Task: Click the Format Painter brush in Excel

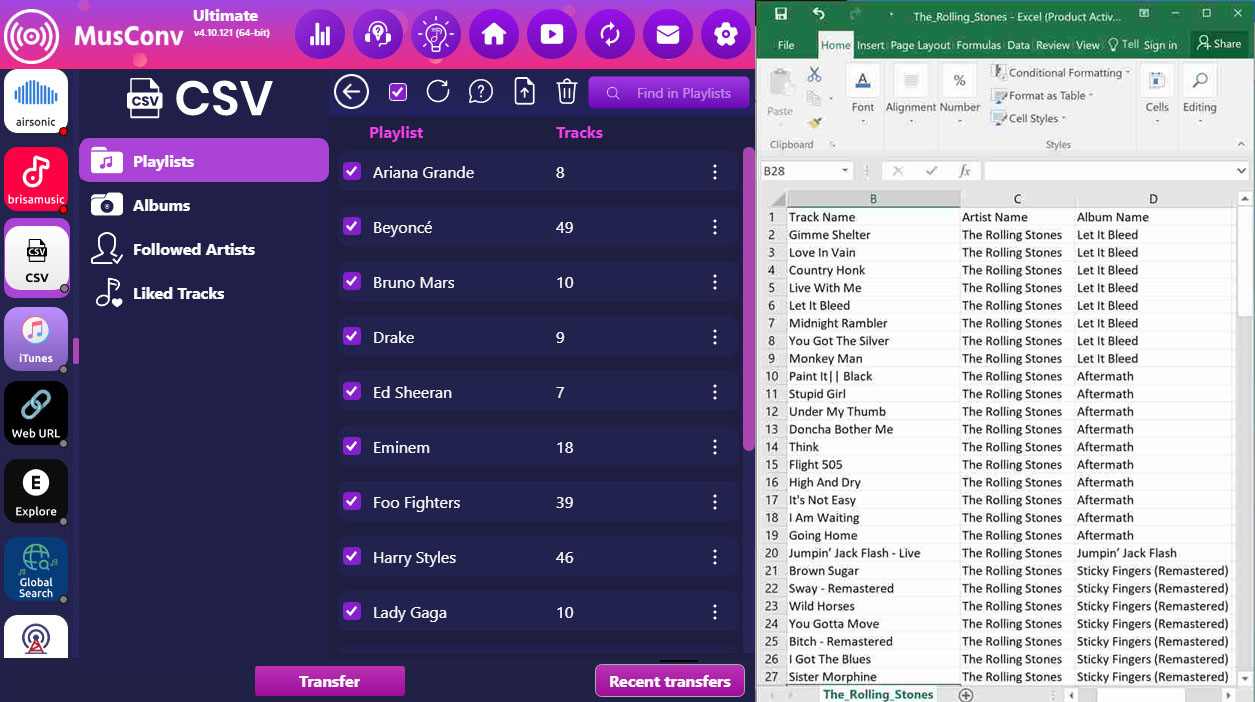Action: click(814, 122)
